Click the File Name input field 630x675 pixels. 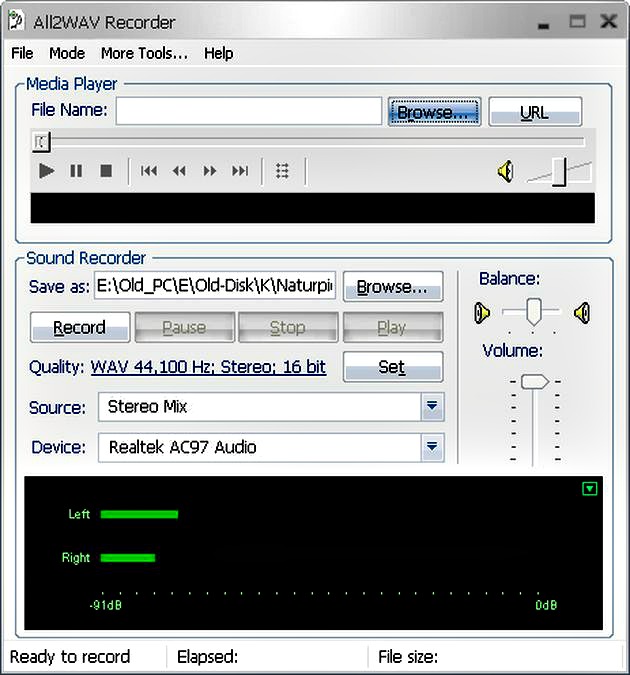248,111
